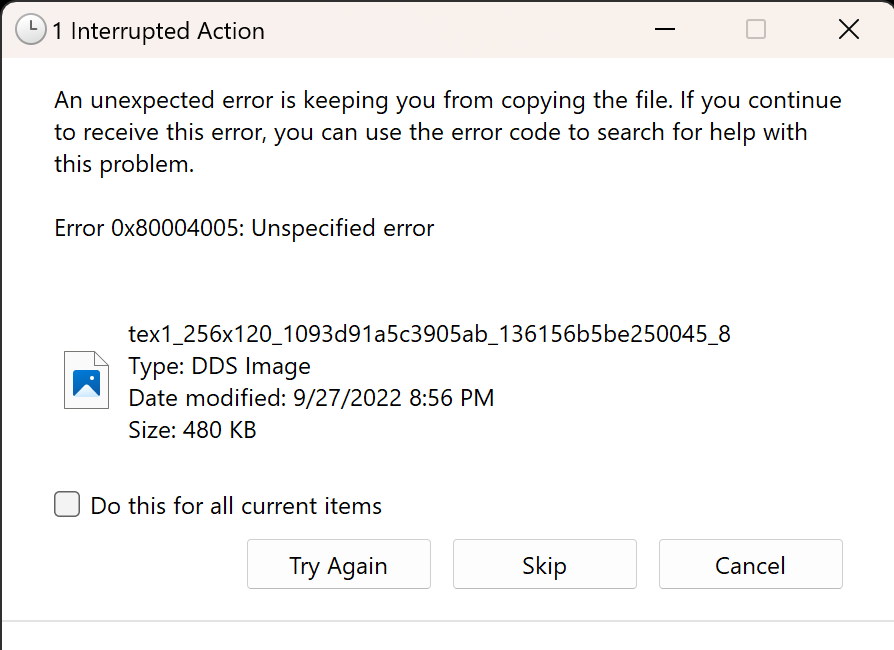
Task: Close the Interrupted Action dialog
Action: 849,29
